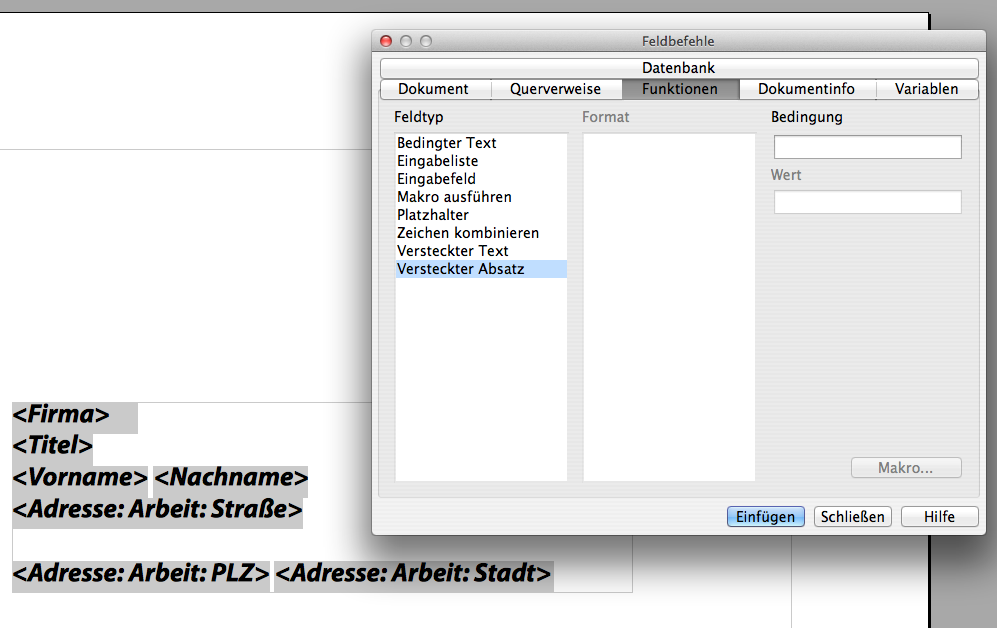
Task: Click the <Adresse: Arbeit: PLZ> field
Action: [141, 573]
